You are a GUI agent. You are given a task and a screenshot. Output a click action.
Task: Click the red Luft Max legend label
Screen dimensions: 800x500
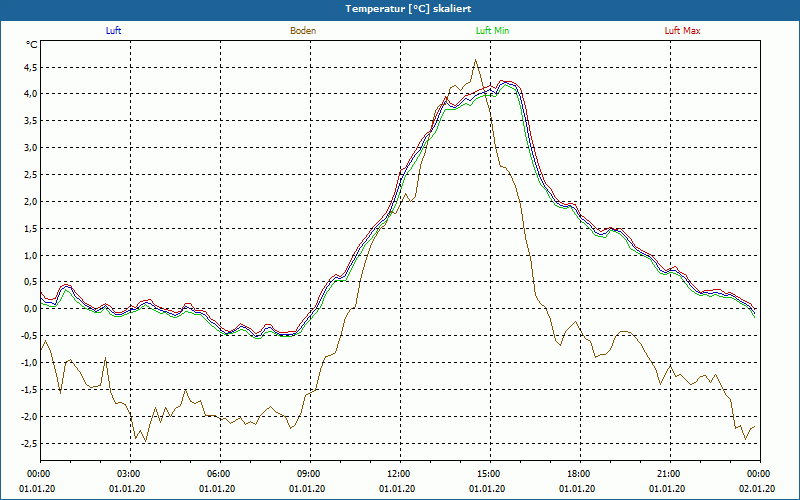(x=682, y=31)
